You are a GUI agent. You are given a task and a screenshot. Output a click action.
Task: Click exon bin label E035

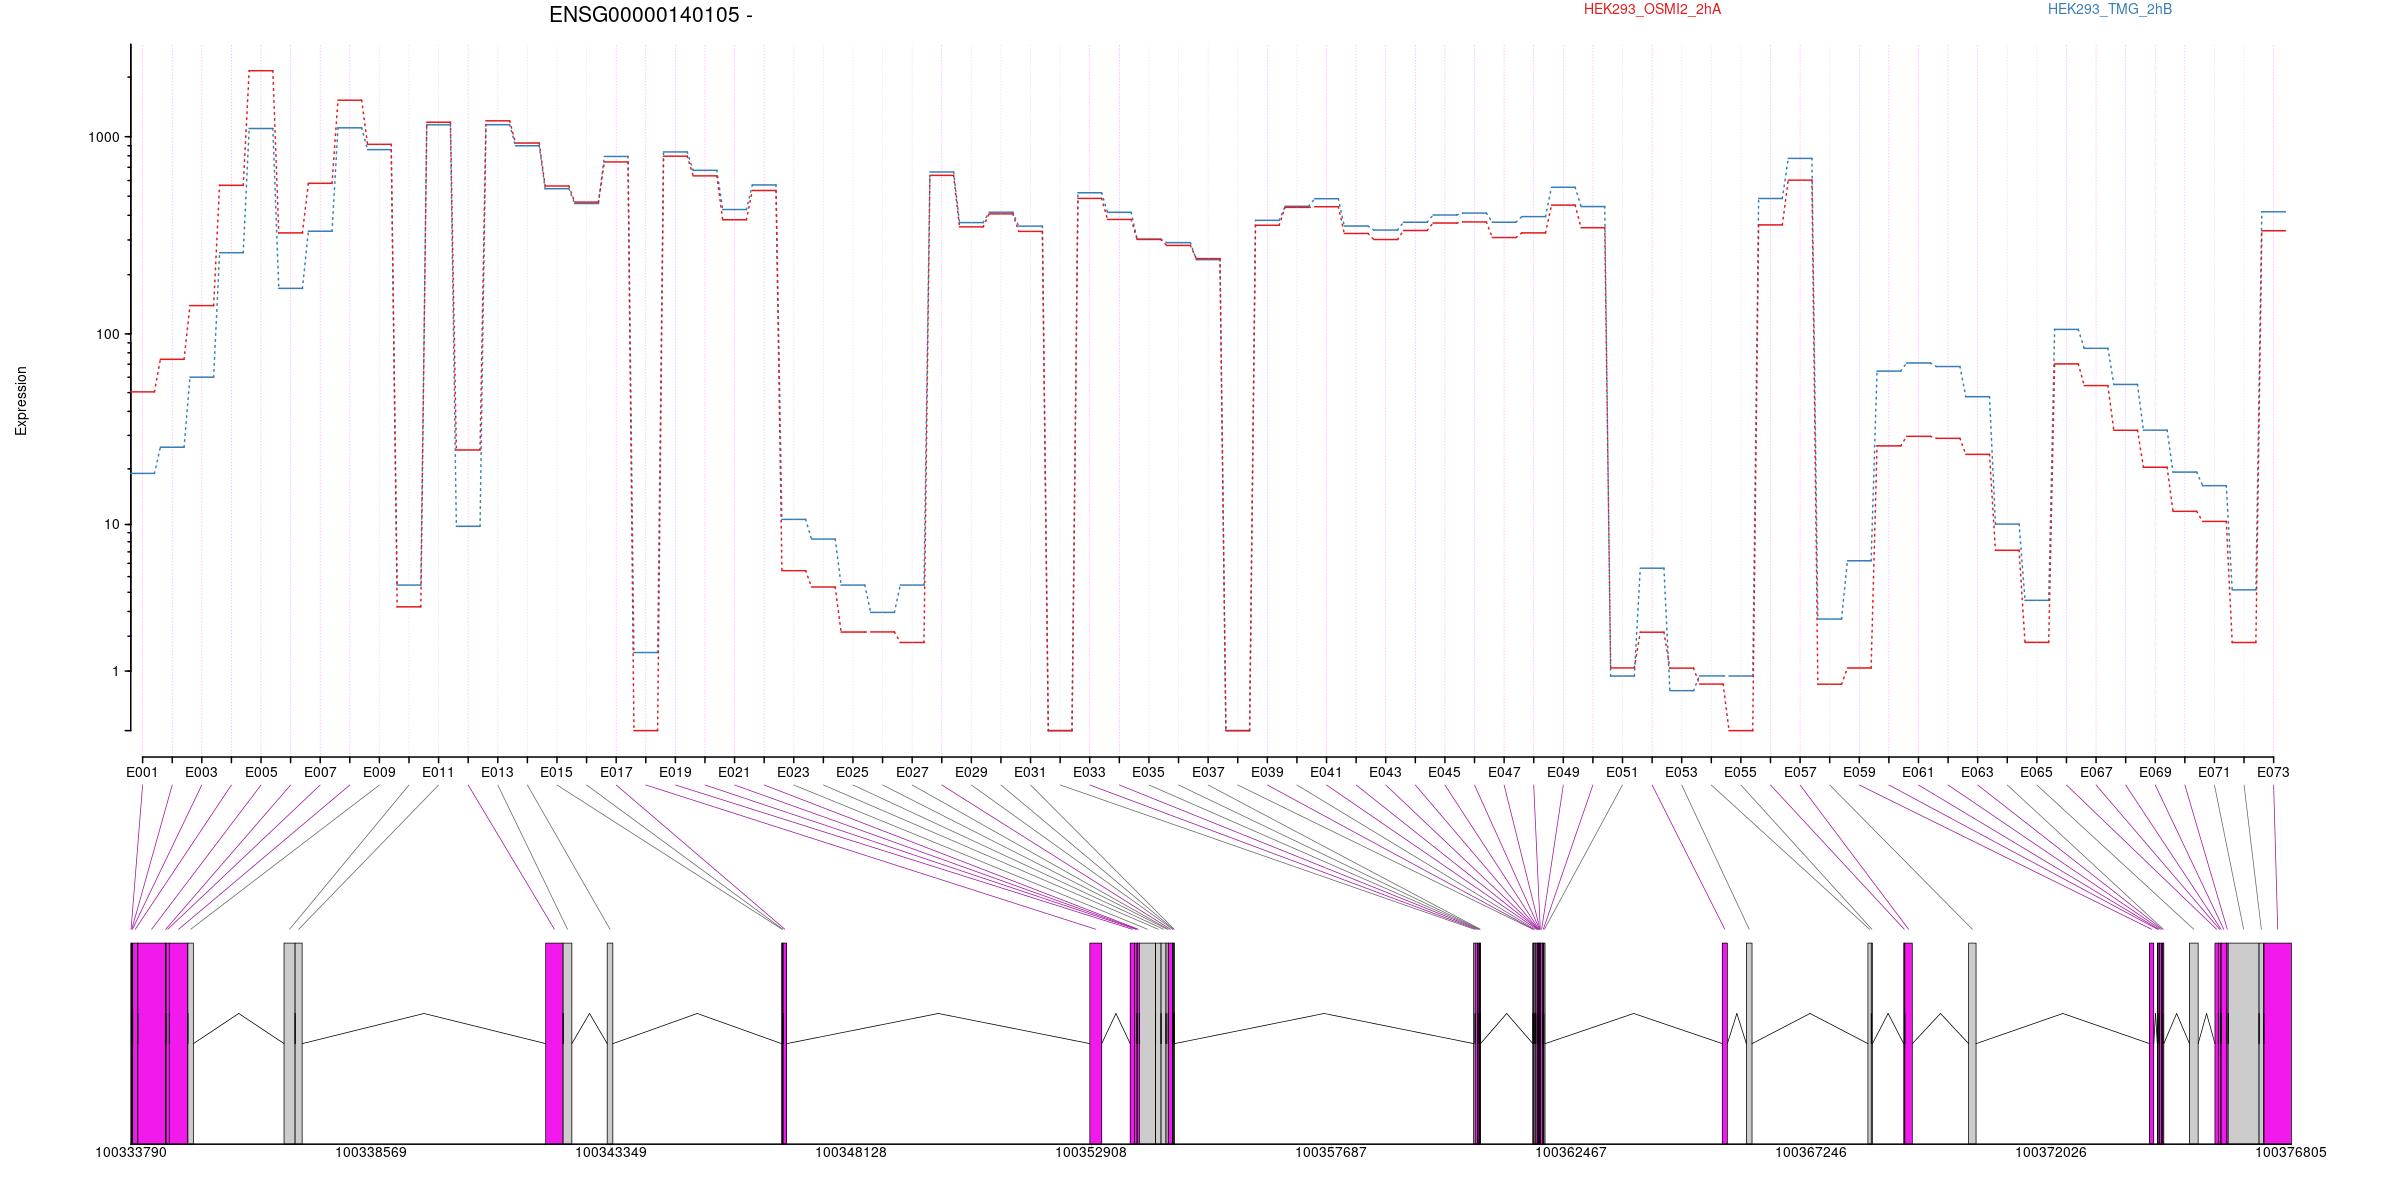point(1148,772)
